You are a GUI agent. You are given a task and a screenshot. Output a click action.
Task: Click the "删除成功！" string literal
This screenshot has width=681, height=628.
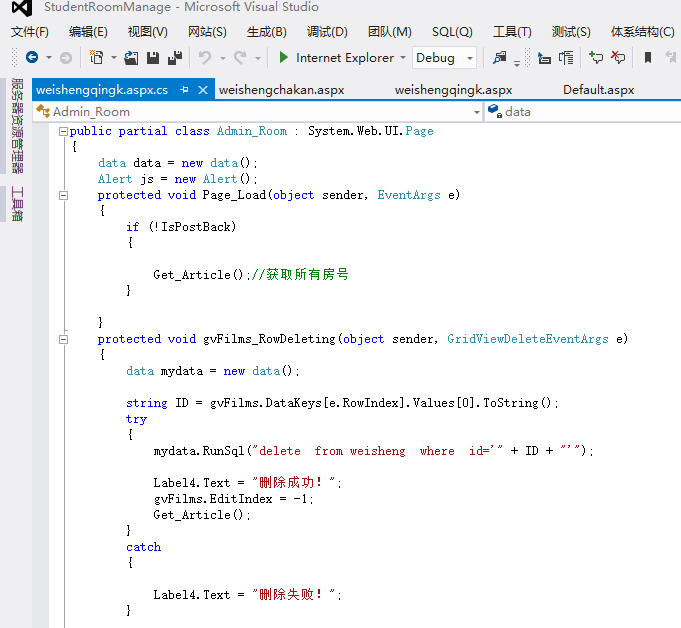(x=294, y=482)
